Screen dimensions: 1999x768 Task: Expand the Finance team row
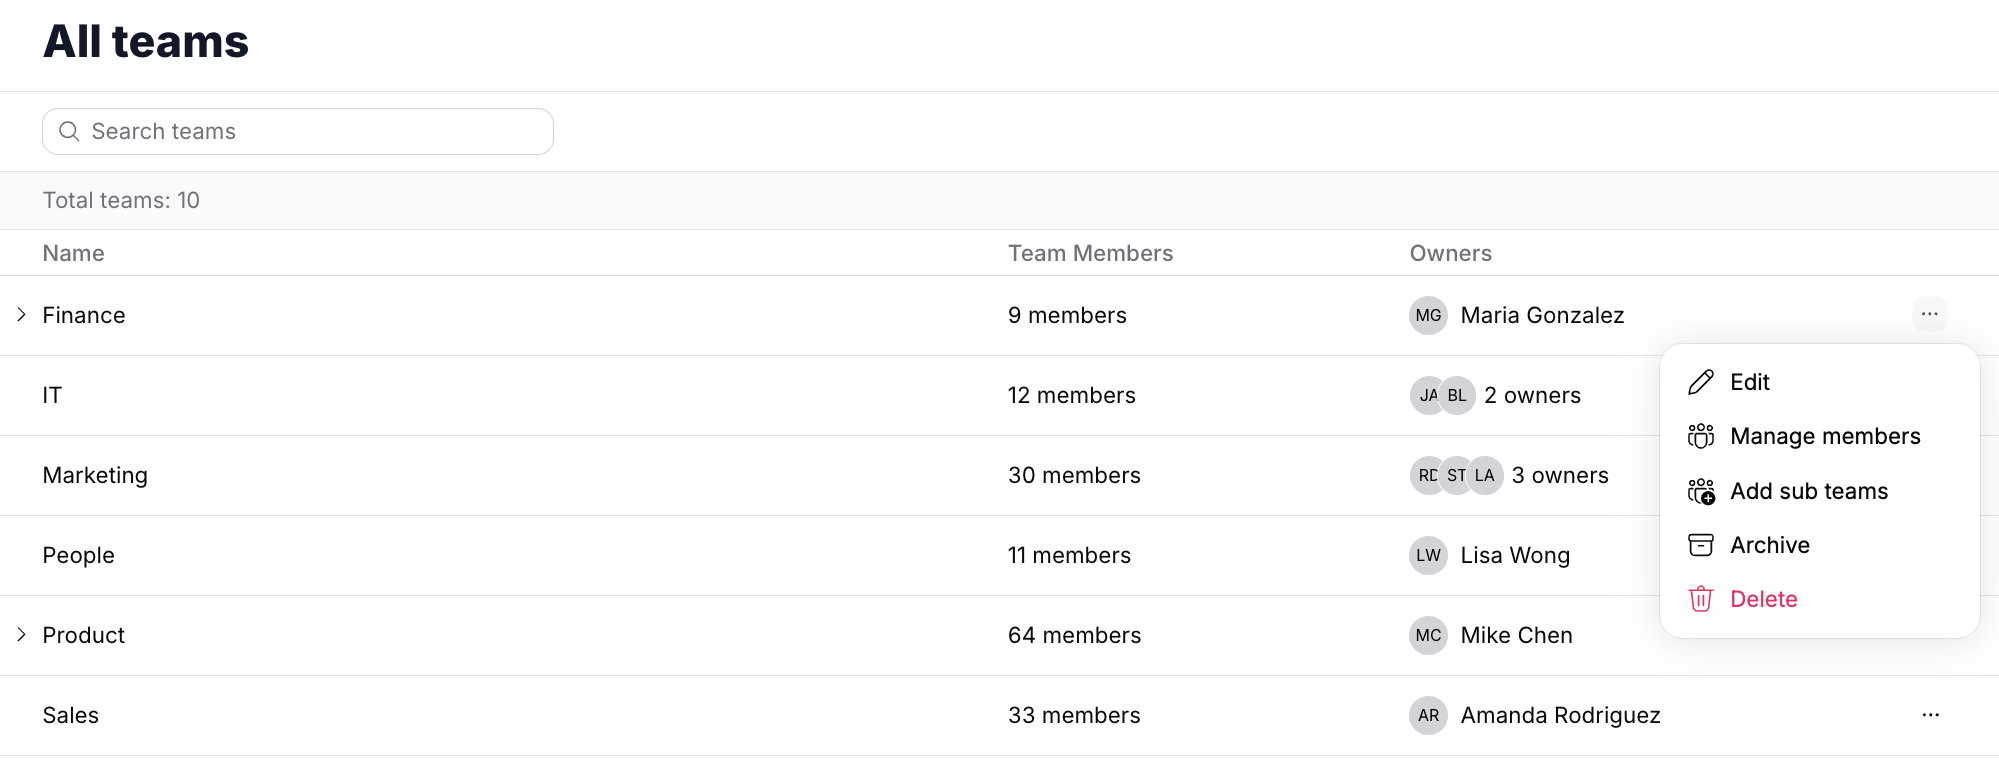22,315
